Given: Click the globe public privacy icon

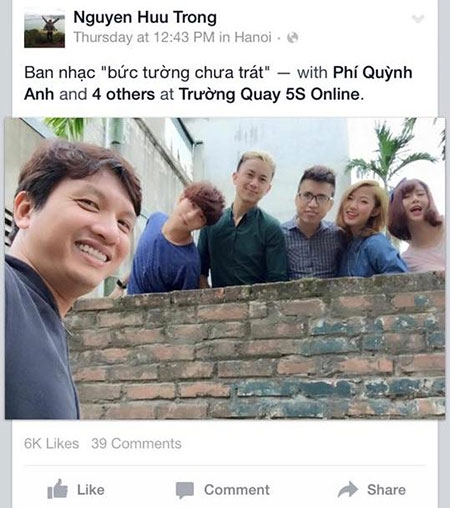Looking at the screenshot, I should pyautogui.click(x=292, y=38).
